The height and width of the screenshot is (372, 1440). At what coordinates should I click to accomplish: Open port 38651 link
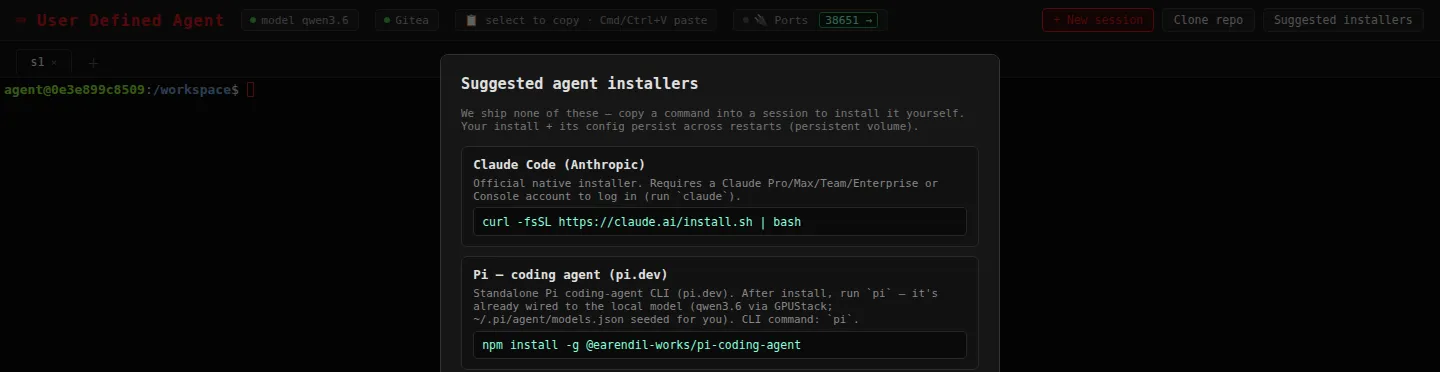(x=847, y=20)
